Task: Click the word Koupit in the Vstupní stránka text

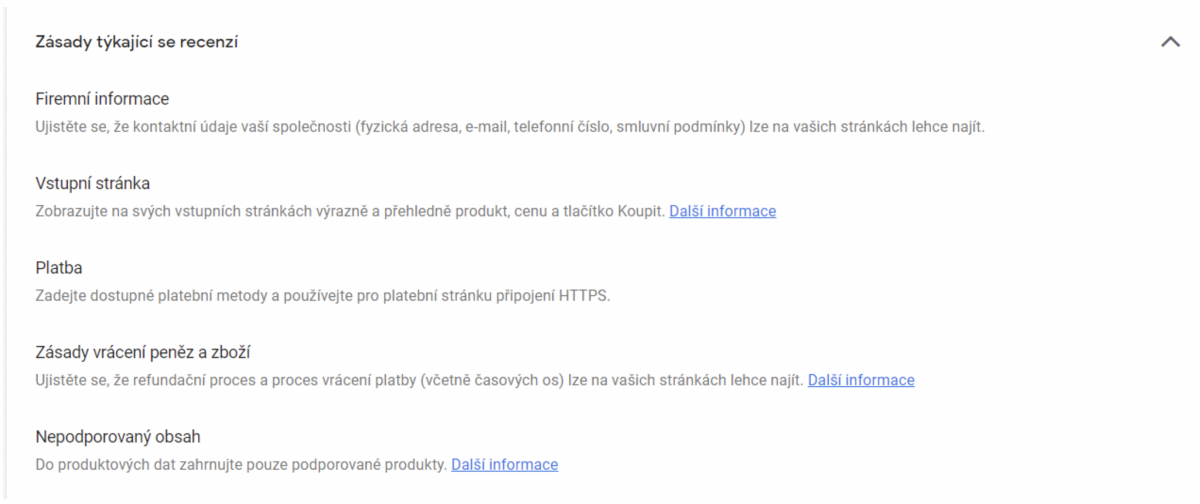Action: [x=638, y=211]
